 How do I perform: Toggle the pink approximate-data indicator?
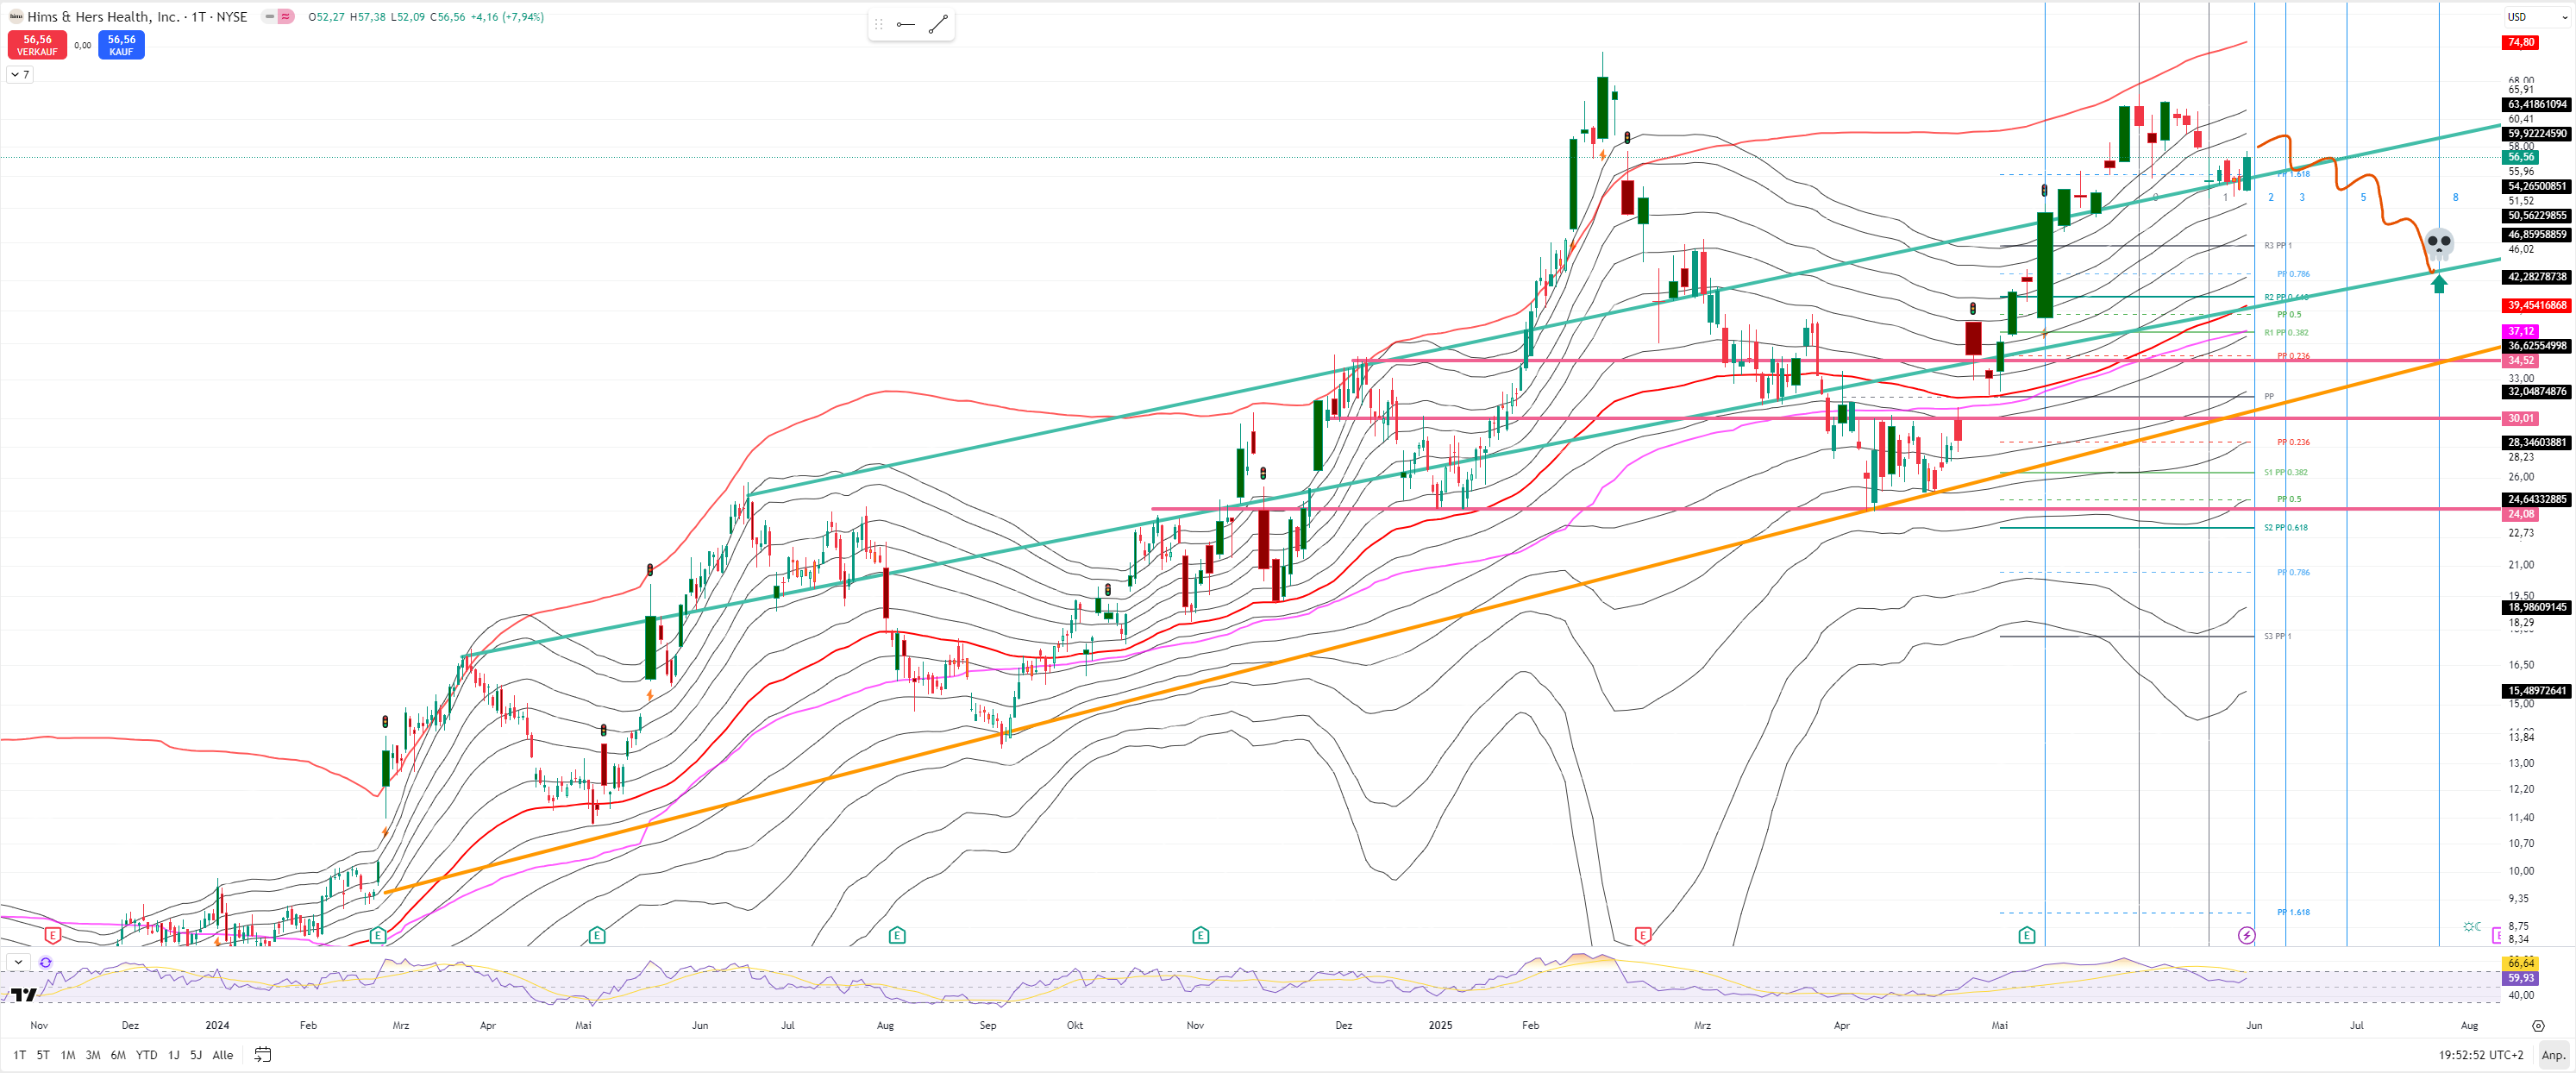(x=287, y=17)
